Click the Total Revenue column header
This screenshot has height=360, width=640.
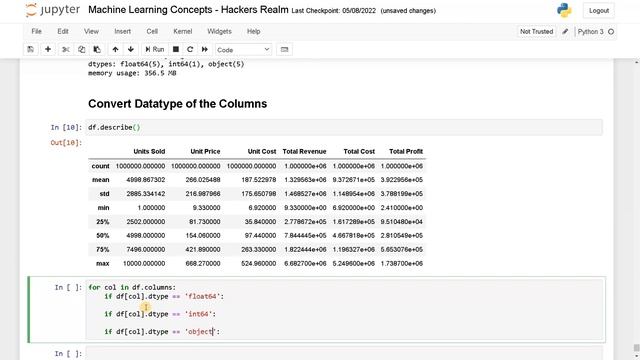click(304, 151)
